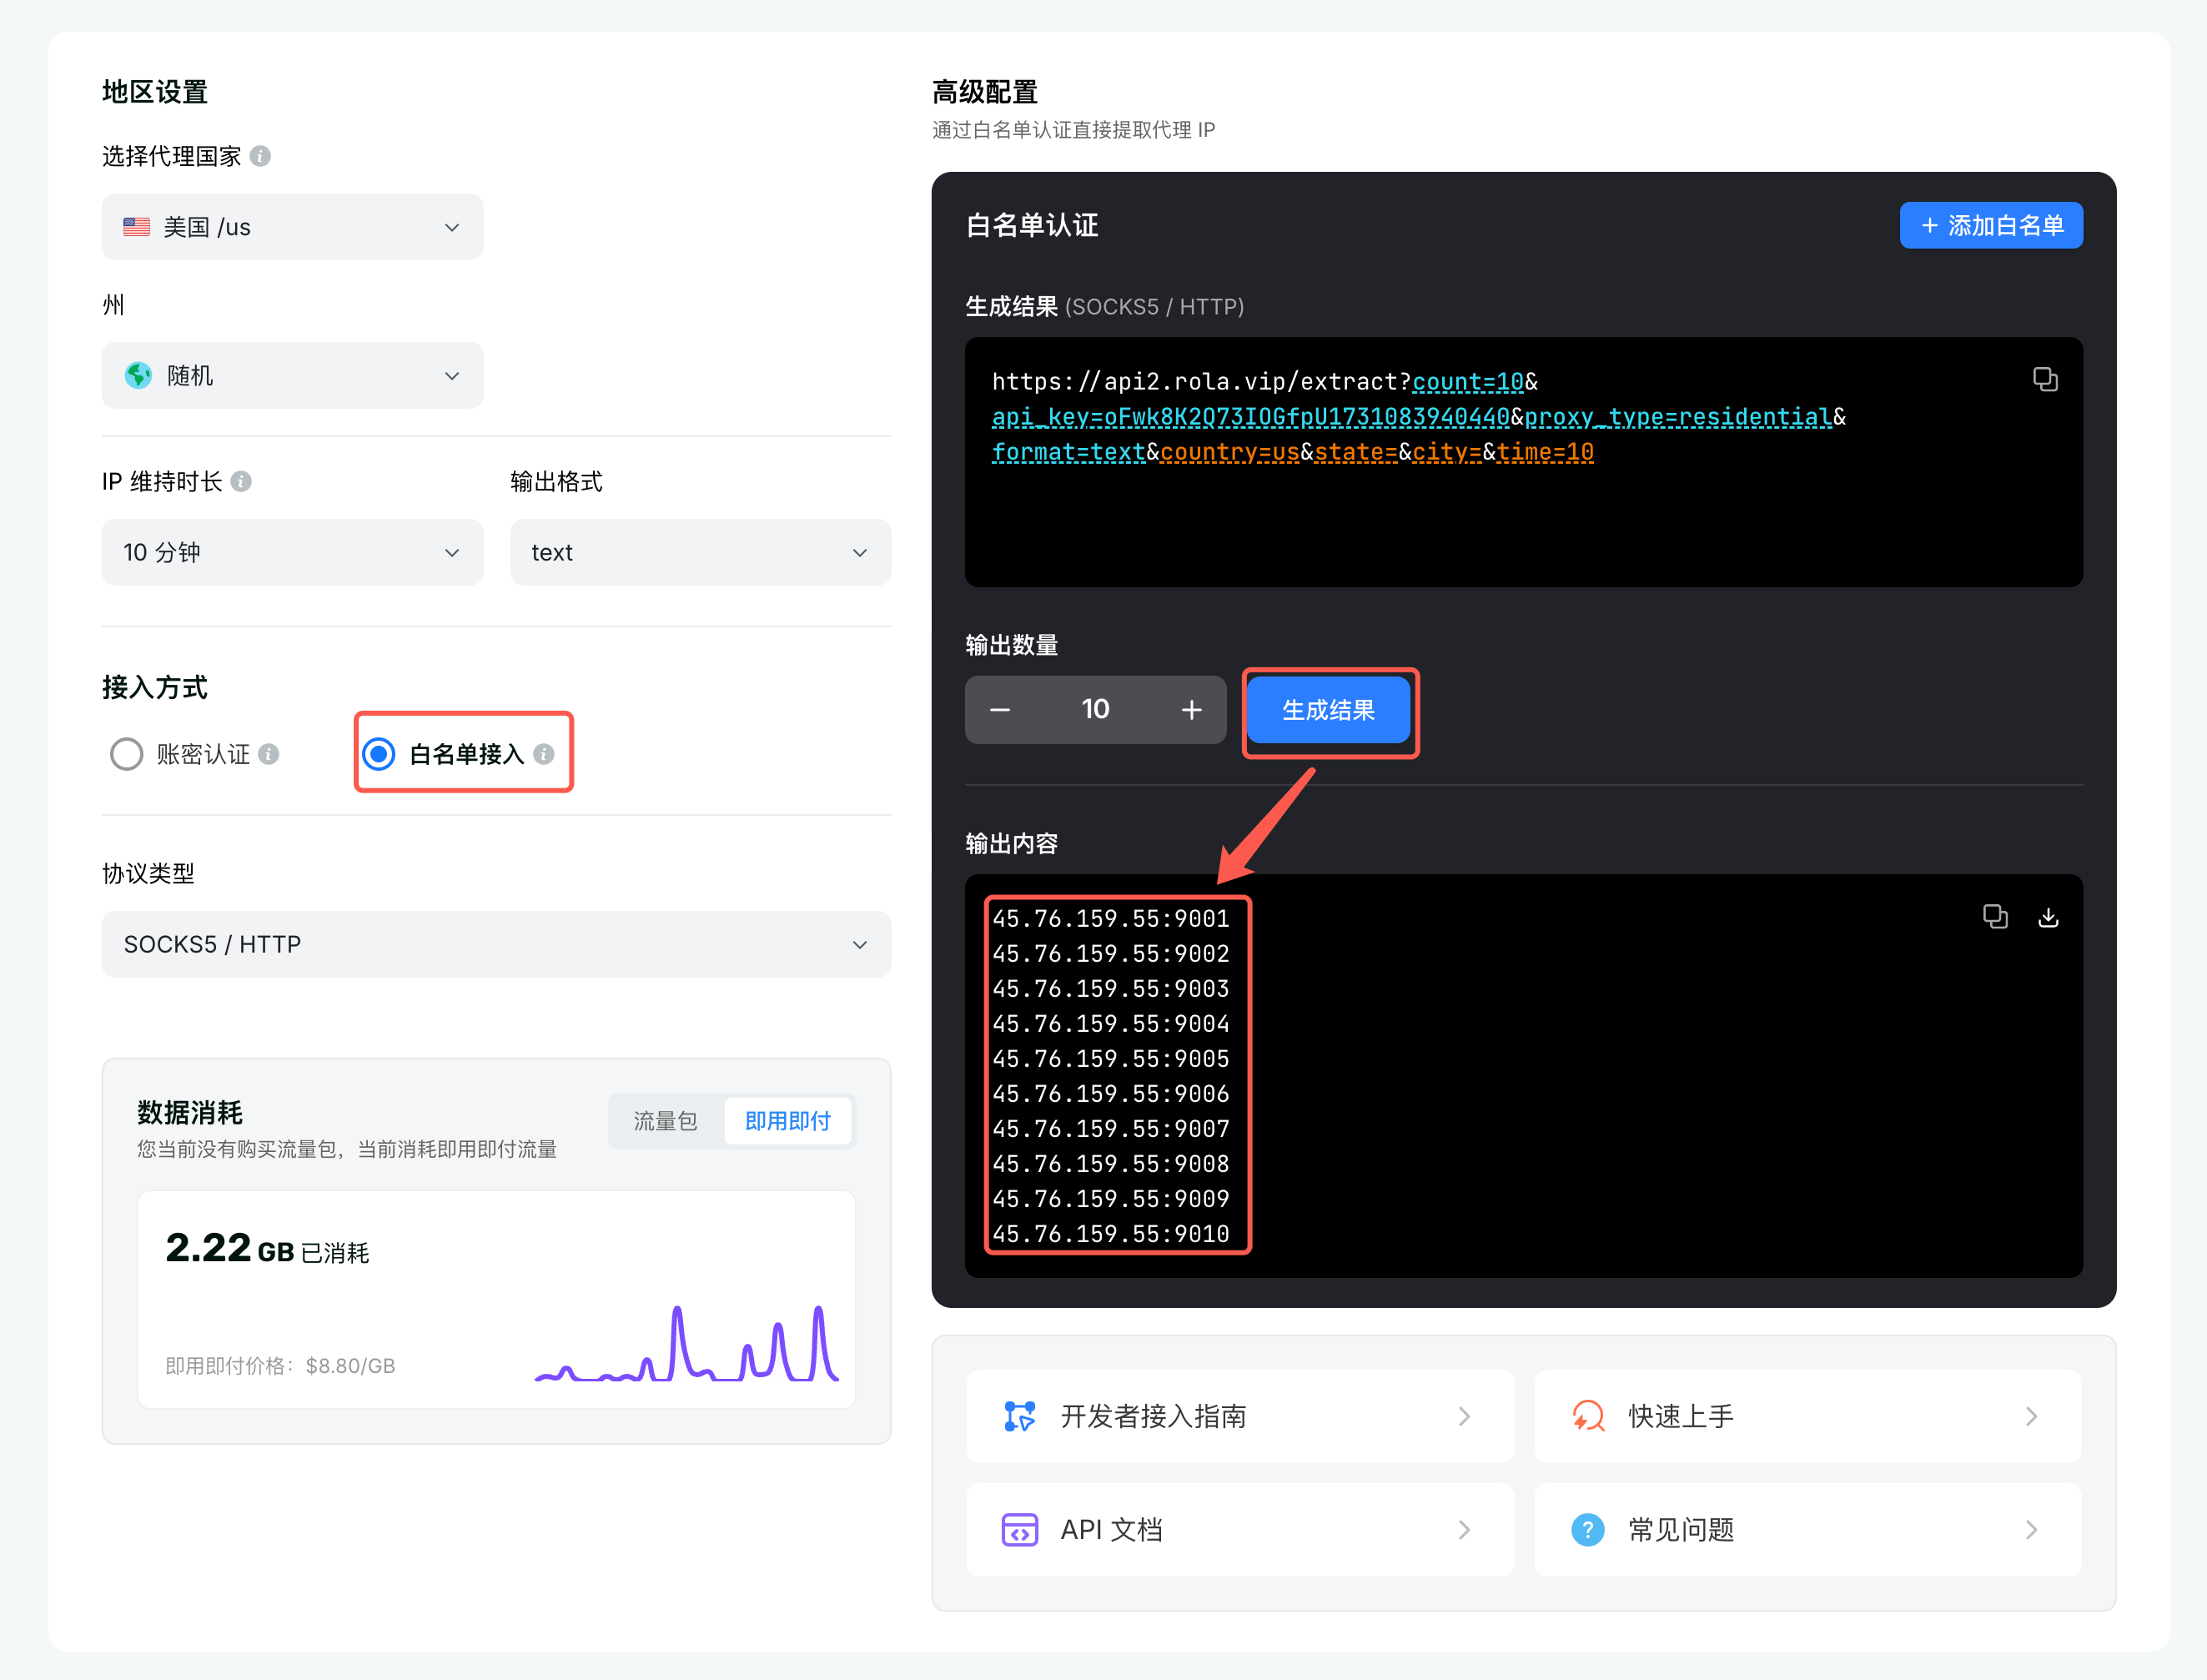This screenshot has width=2207, height=1680.
Task: Select 白名单接入 radio option
Action: coord(379,754)
